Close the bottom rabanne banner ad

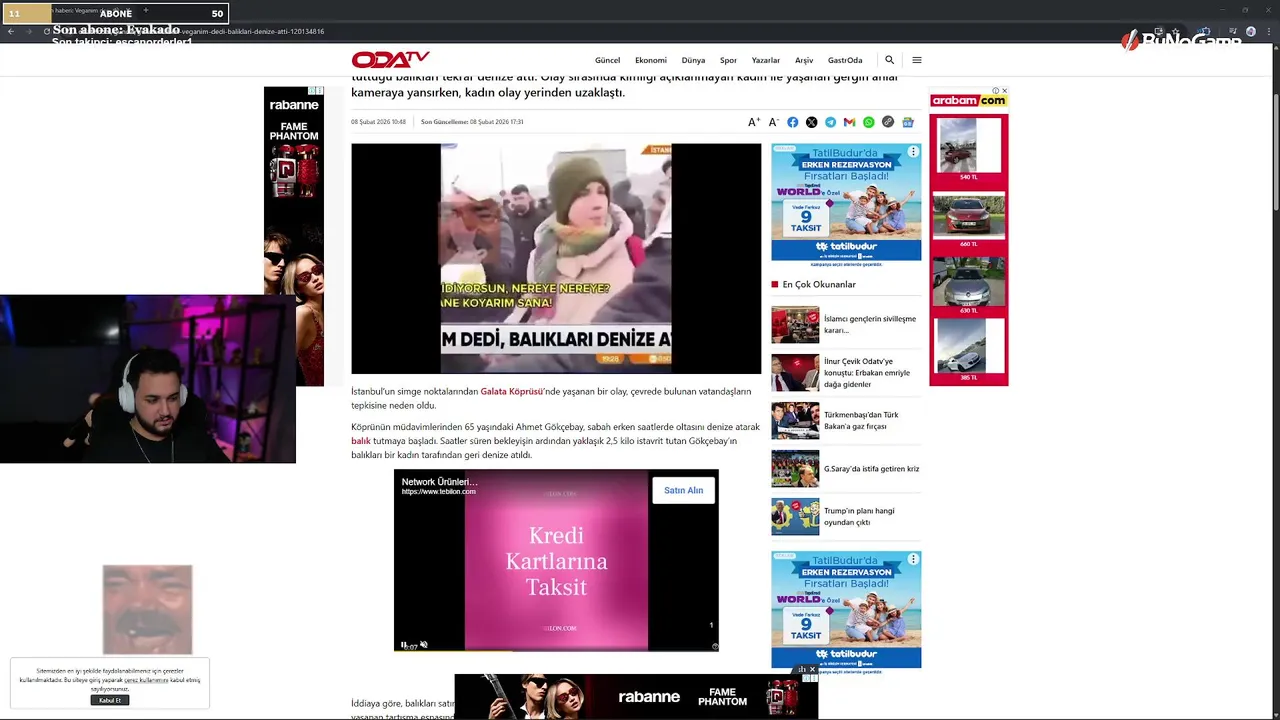tap(812, 669)
